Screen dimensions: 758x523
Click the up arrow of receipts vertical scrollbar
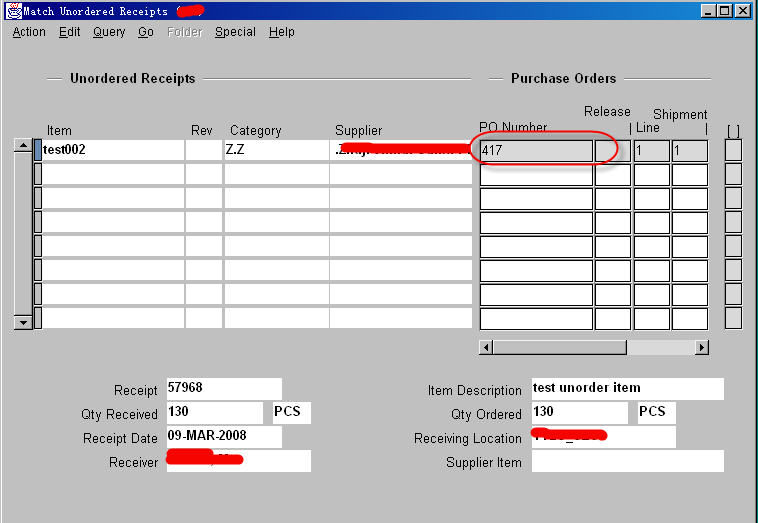pos(23,145)
